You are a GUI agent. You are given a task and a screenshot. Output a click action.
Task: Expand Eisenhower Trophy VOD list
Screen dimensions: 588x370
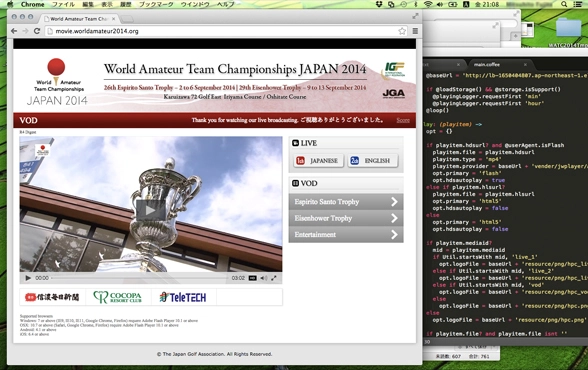tap(346, 218)
